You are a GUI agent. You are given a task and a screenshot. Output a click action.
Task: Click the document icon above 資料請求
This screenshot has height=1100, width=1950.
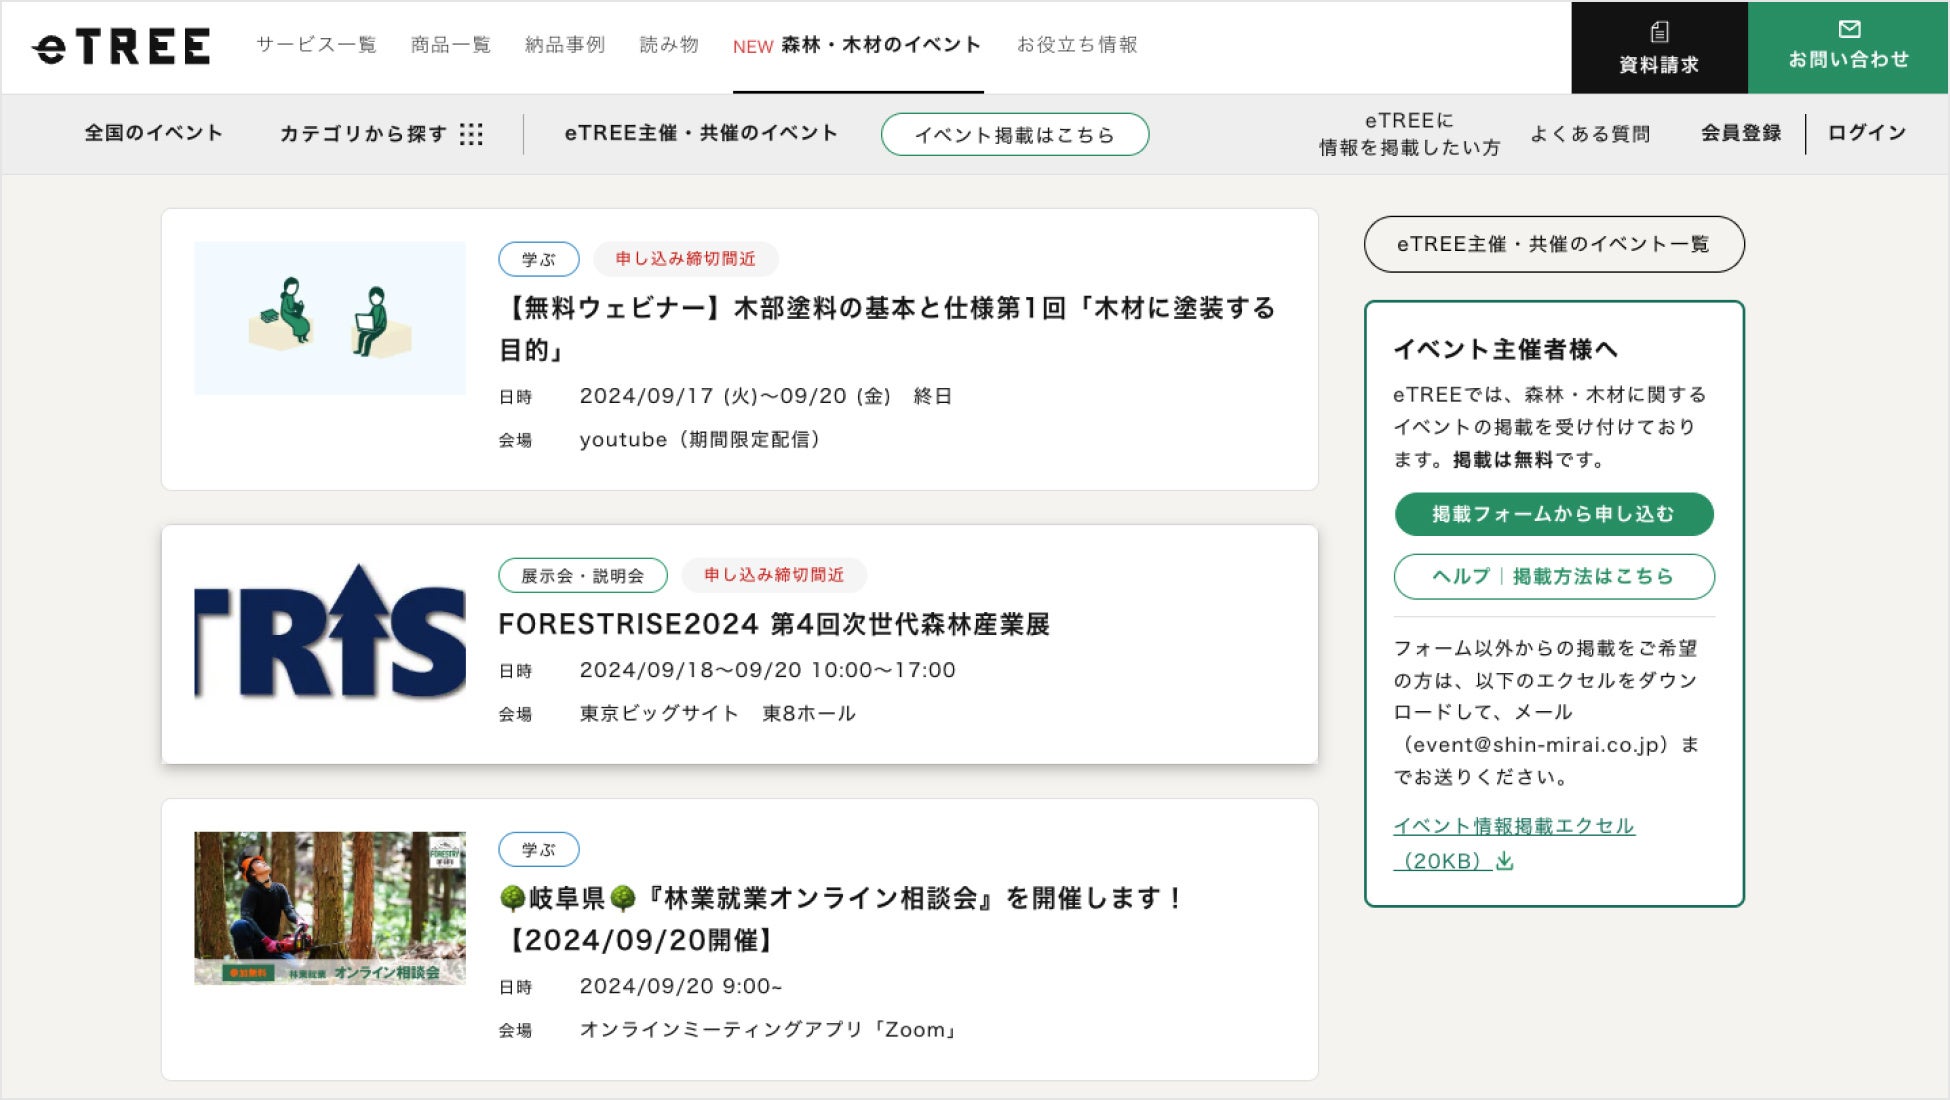1659,32
